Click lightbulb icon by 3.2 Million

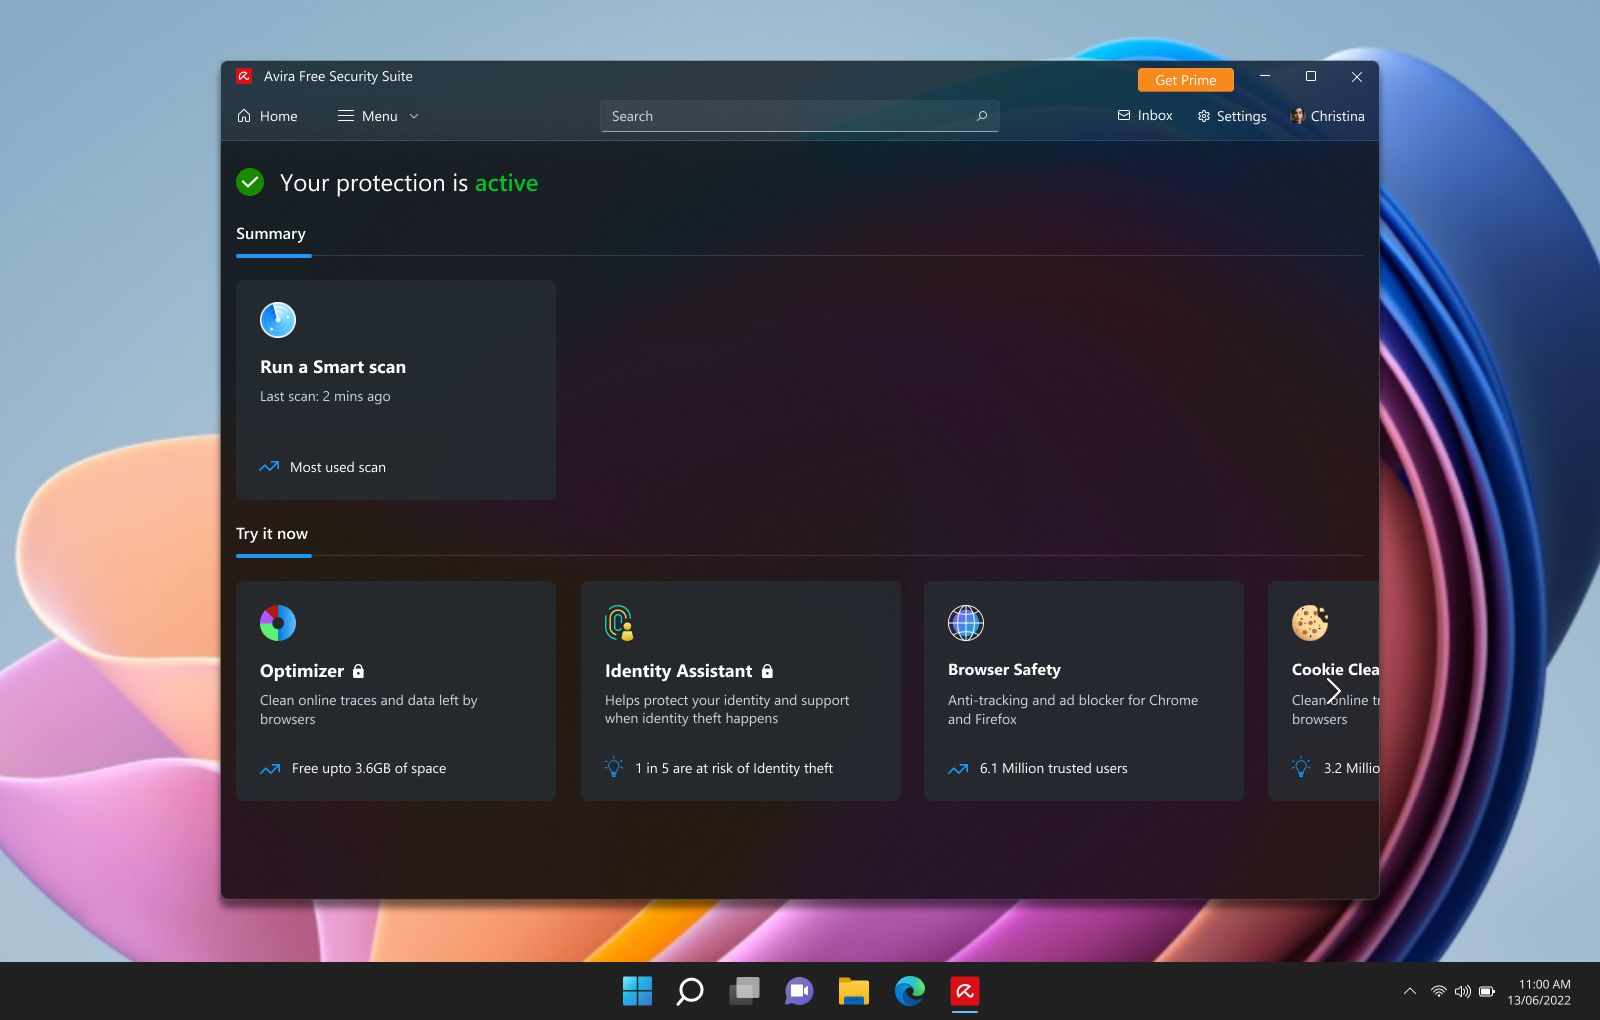[x=1301, y=768]
